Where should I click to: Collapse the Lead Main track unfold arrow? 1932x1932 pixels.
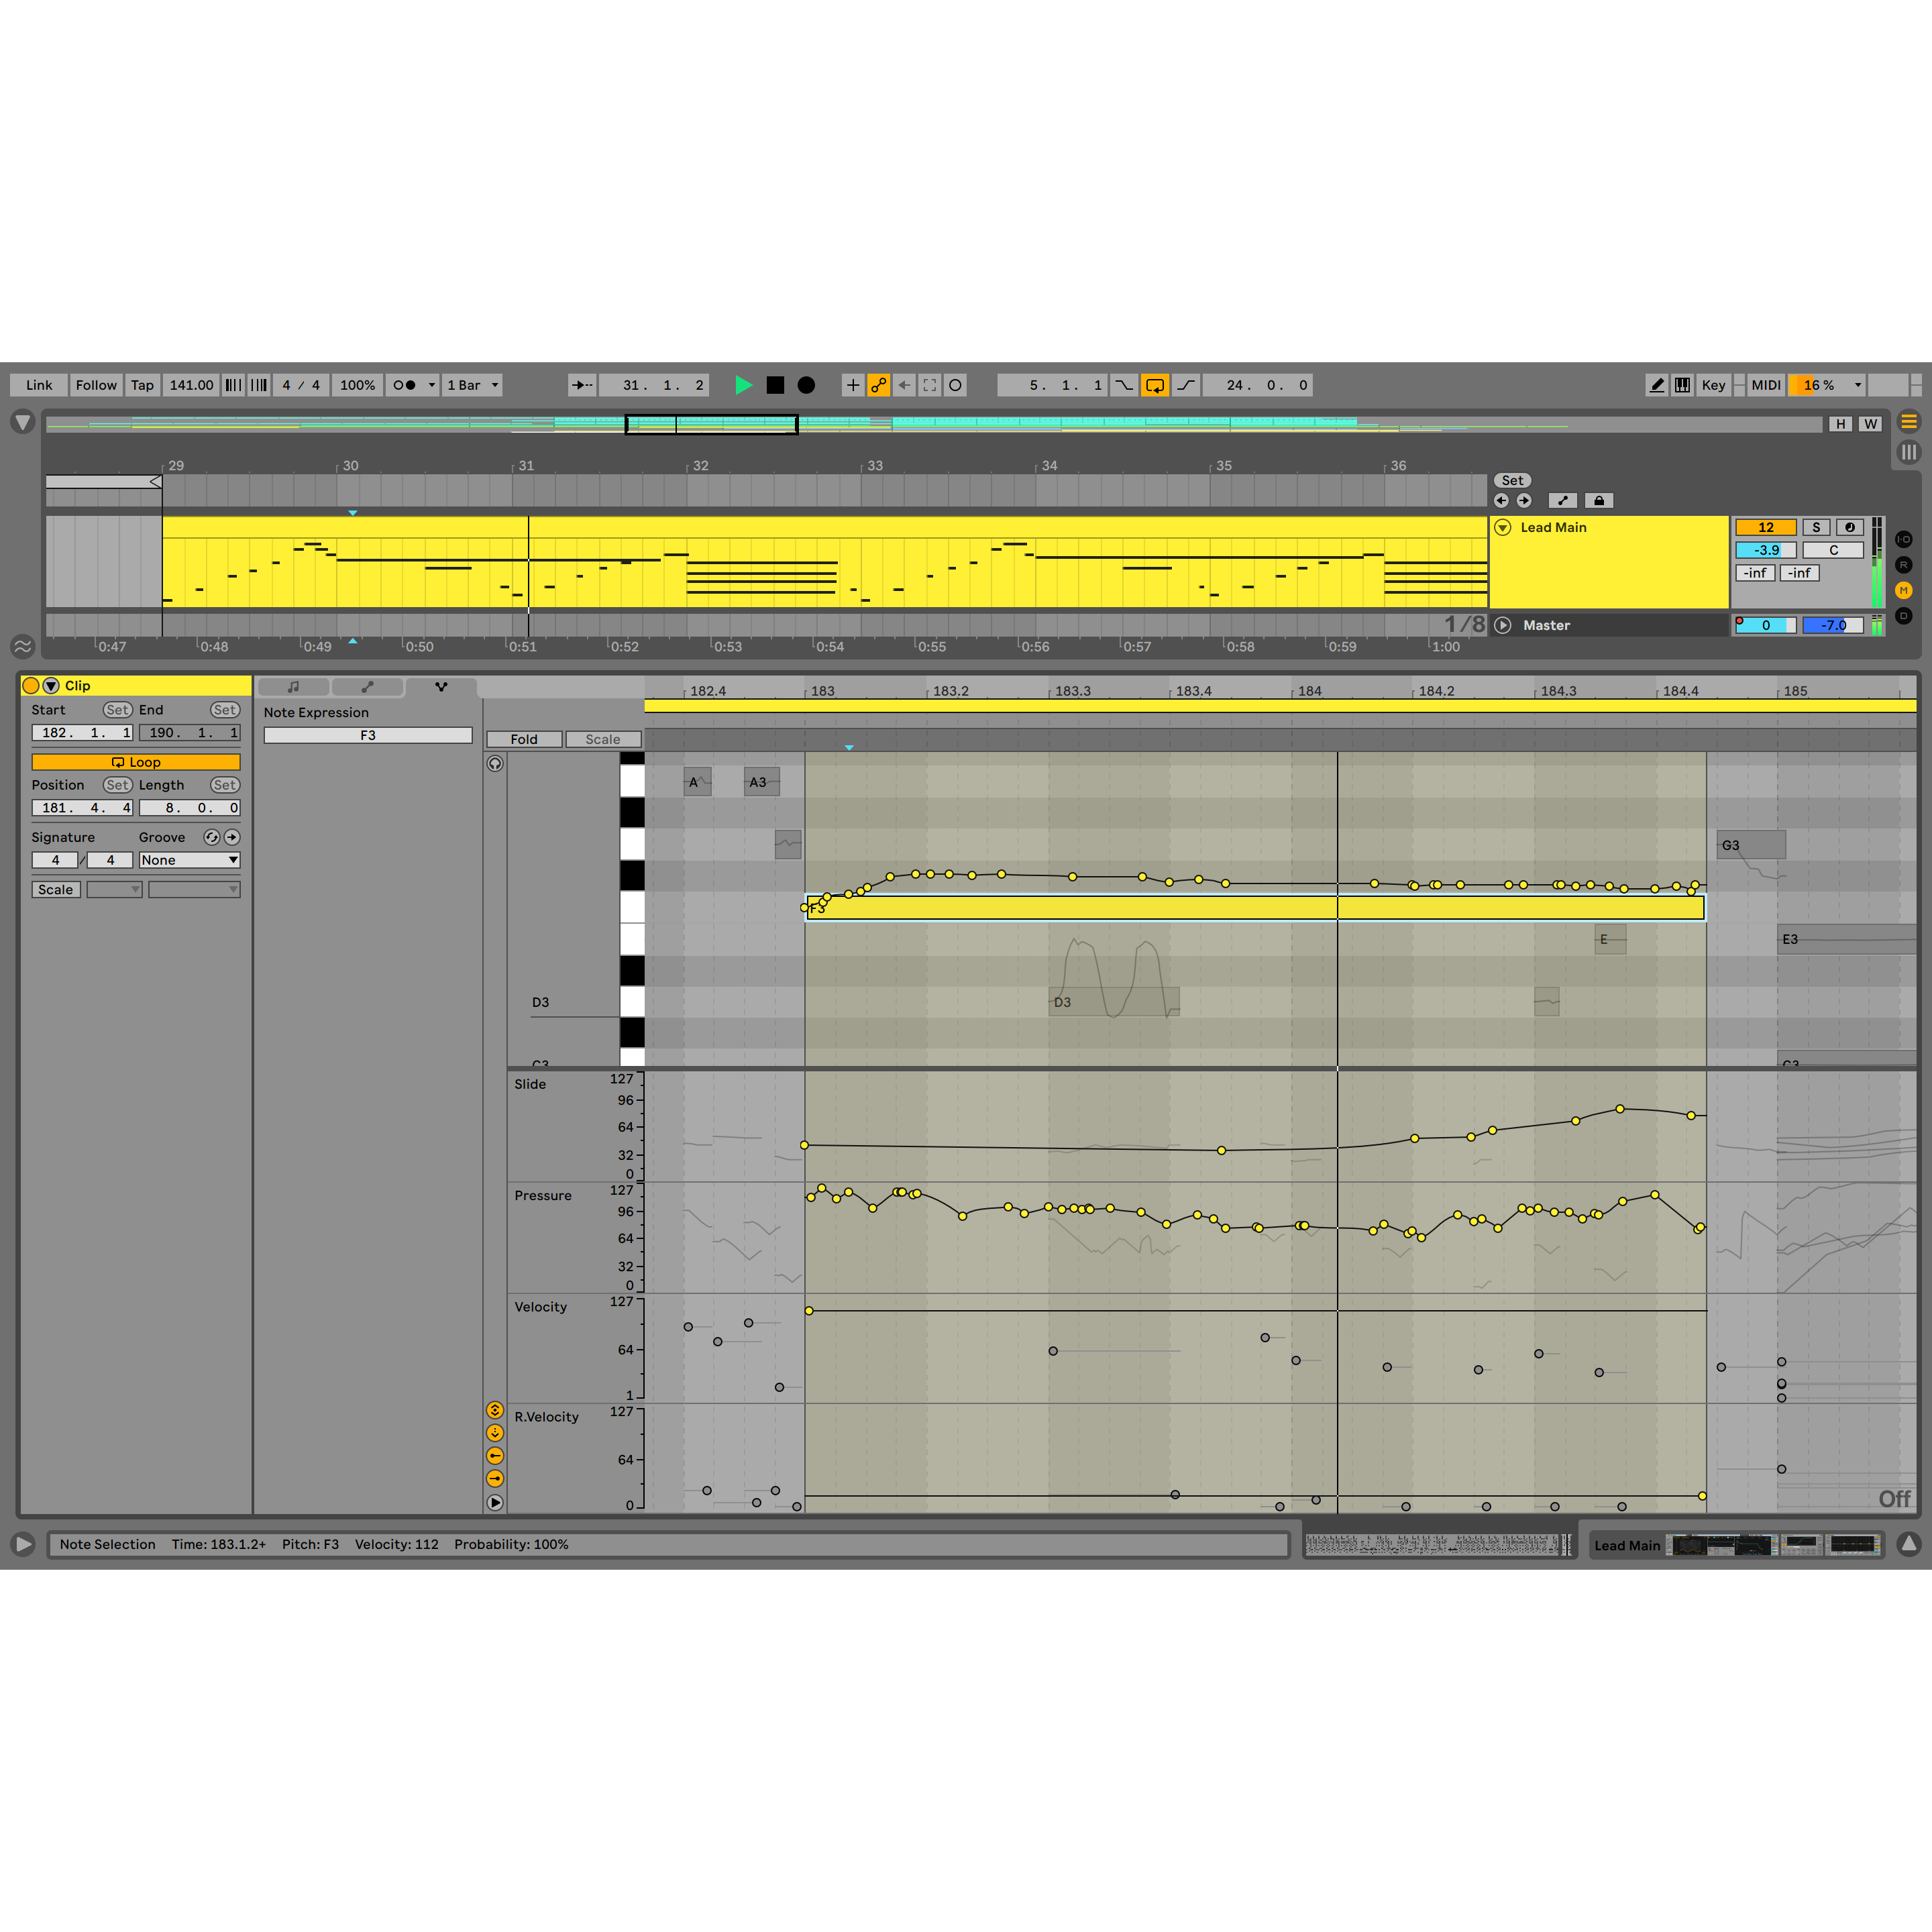point(1502,527)
